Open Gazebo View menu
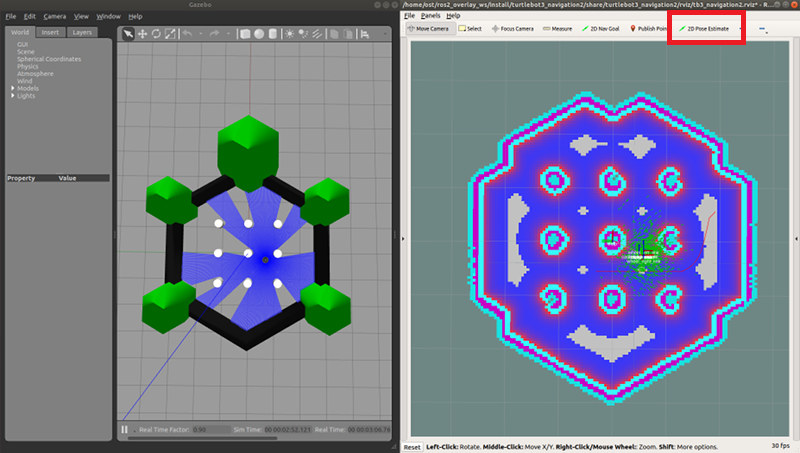800x453 pixels. tap(81, 16)
